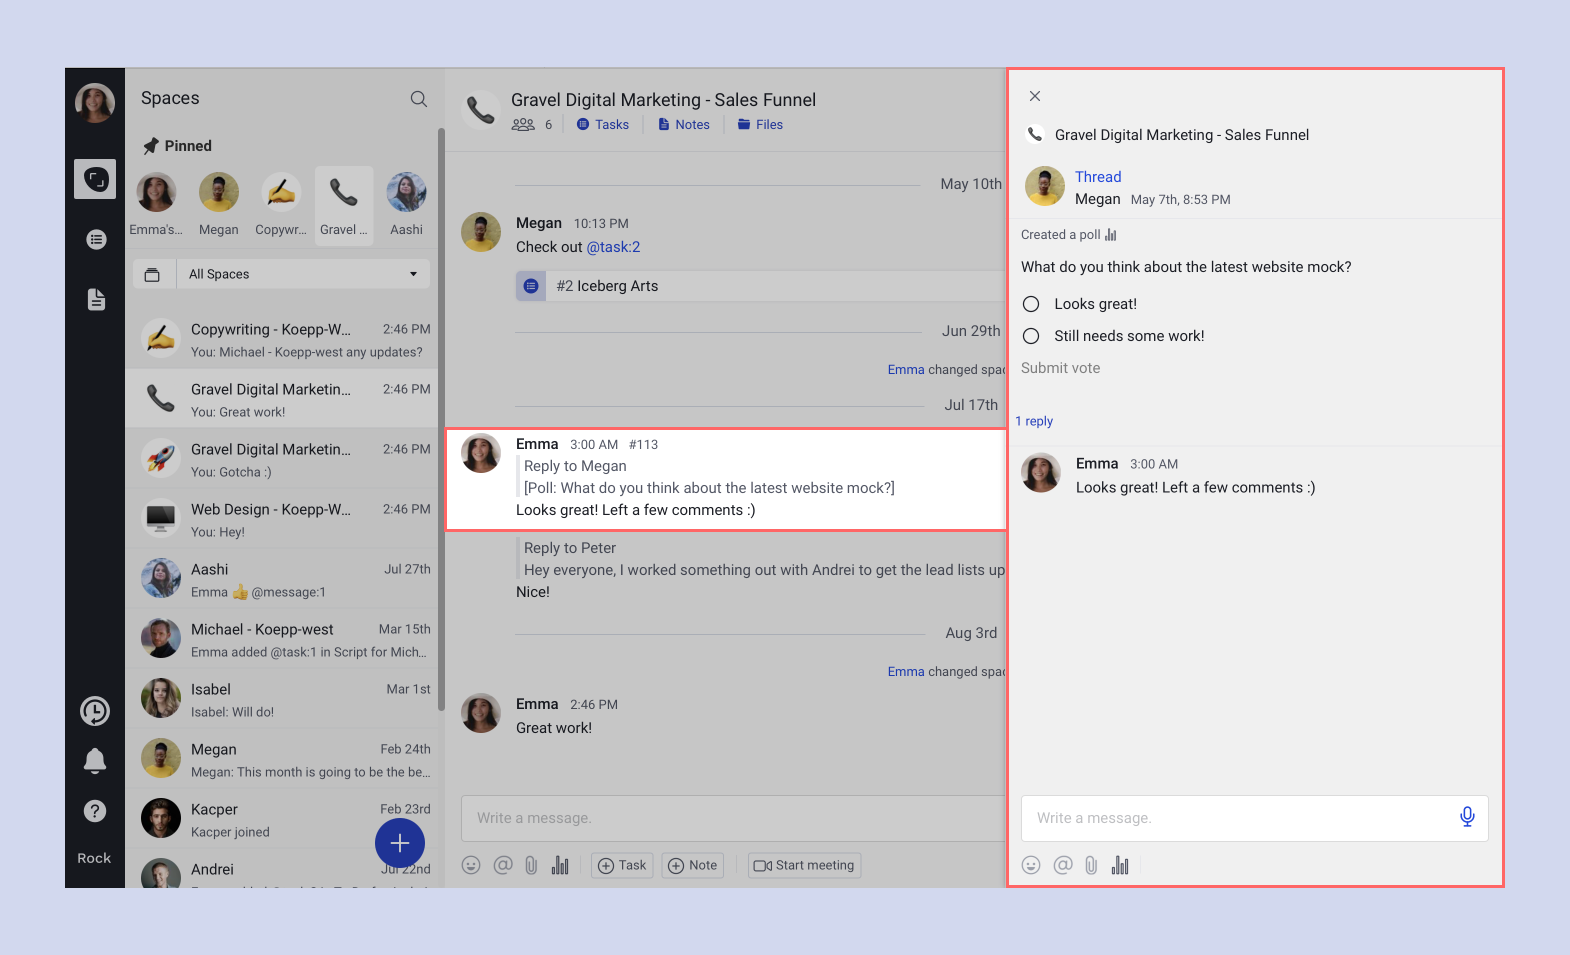The height and width of the screenshot is (955, 1570).
Task: Click the Start meeting button
Action: (804, 865)
